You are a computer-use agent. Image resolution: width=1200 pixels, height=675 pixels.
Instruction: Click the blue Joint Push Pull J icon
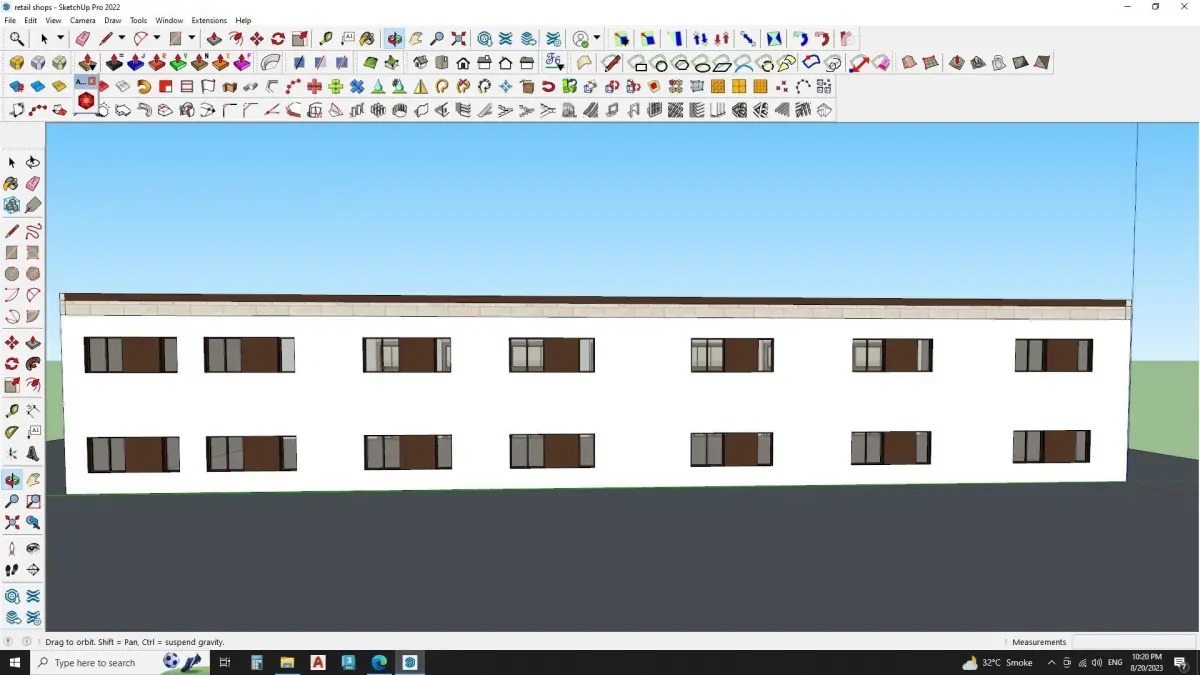(135, 62)
